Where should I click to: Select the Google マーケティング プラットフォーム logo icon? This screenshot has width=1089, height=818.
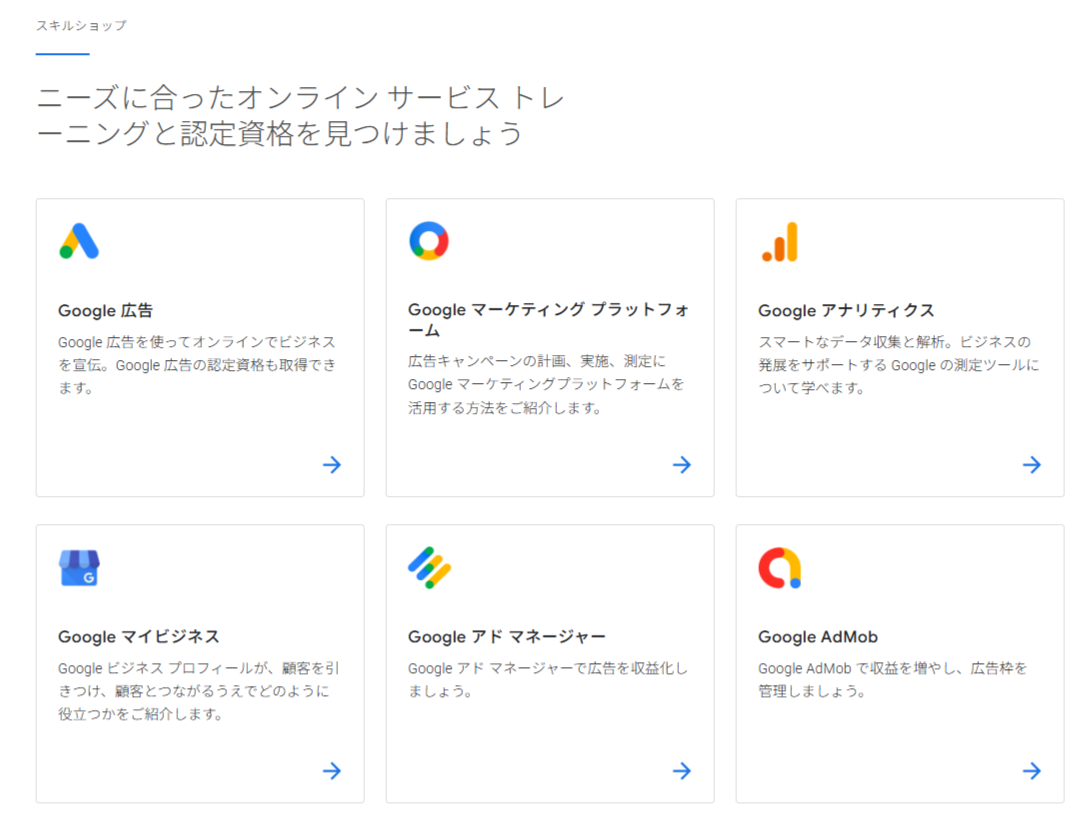click(429, 240)
